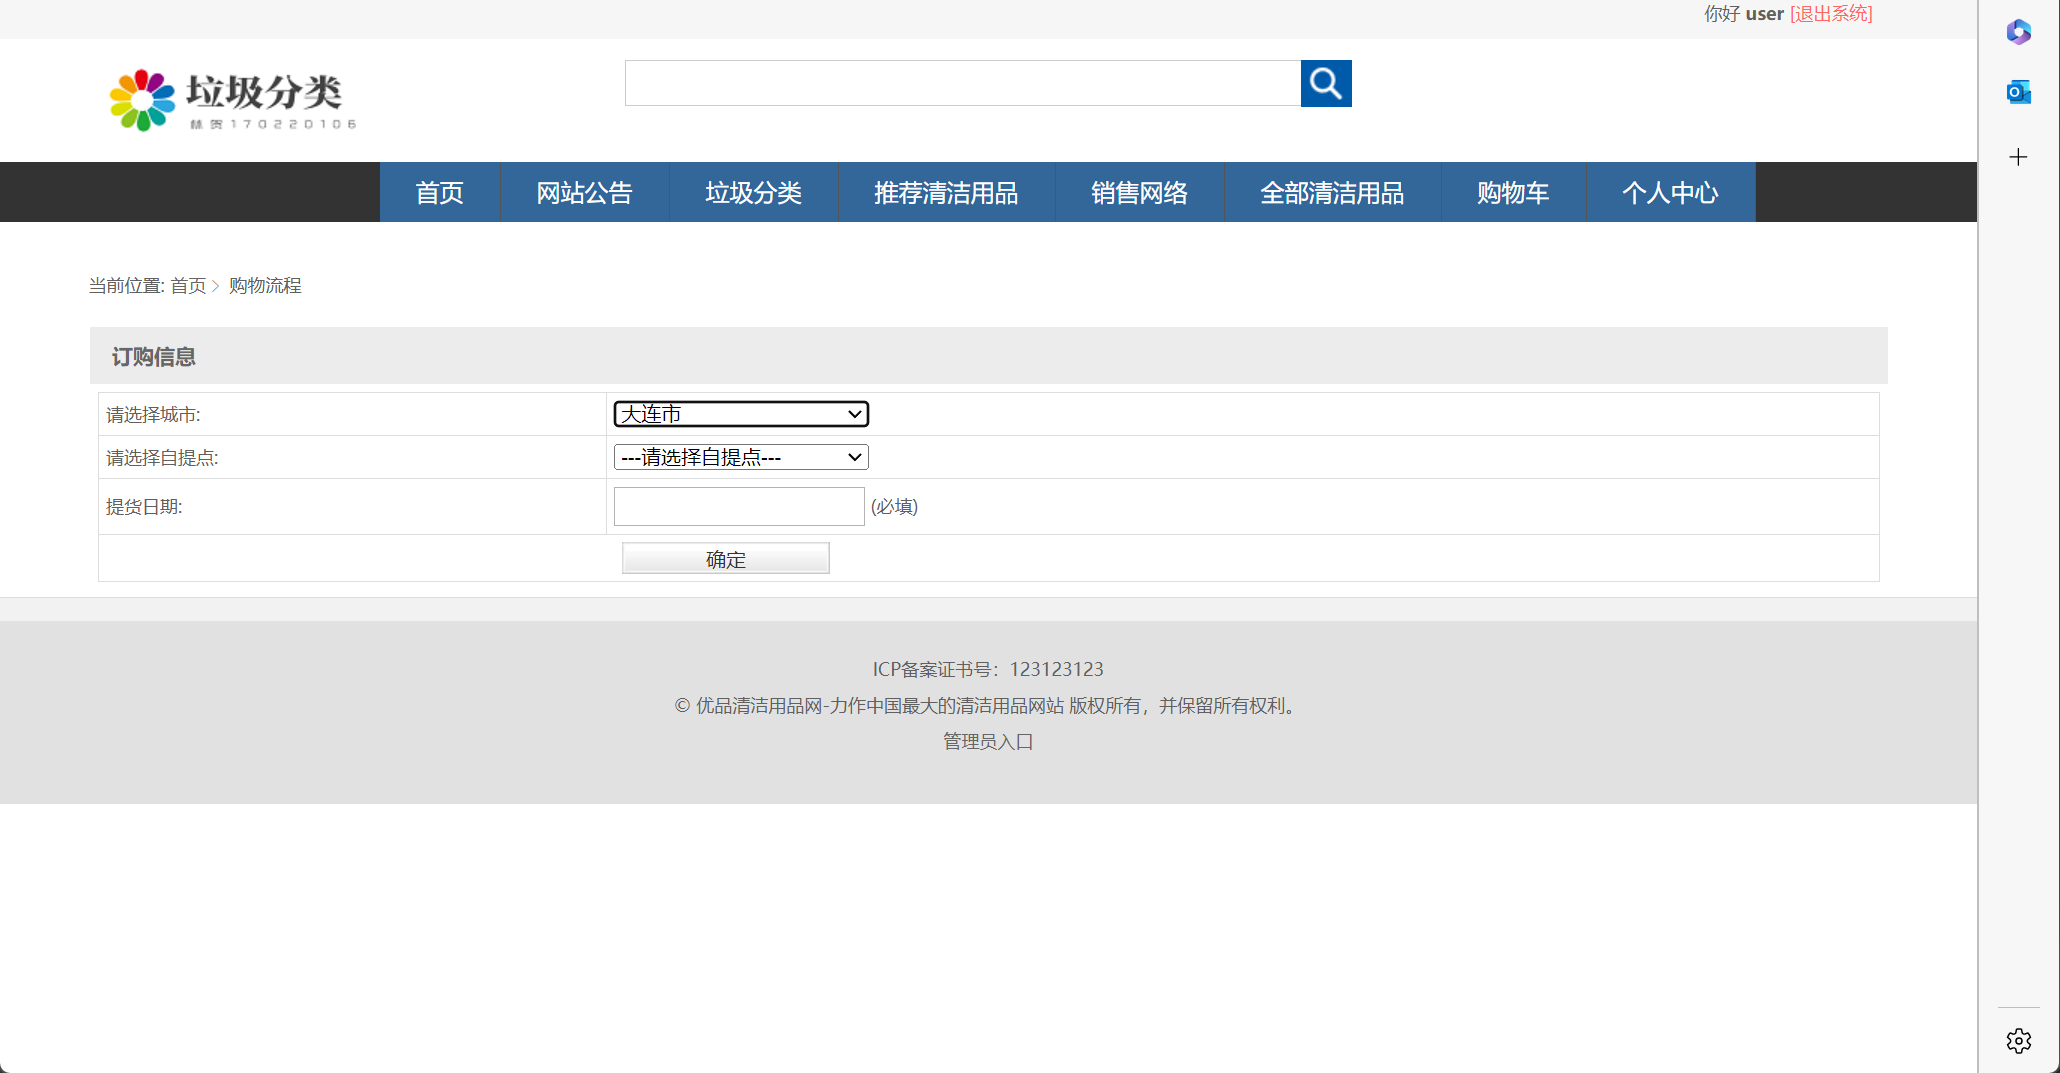Click the 首页 breadcrumb link
The image size is (2060, 1073).
tap(189, 285)
